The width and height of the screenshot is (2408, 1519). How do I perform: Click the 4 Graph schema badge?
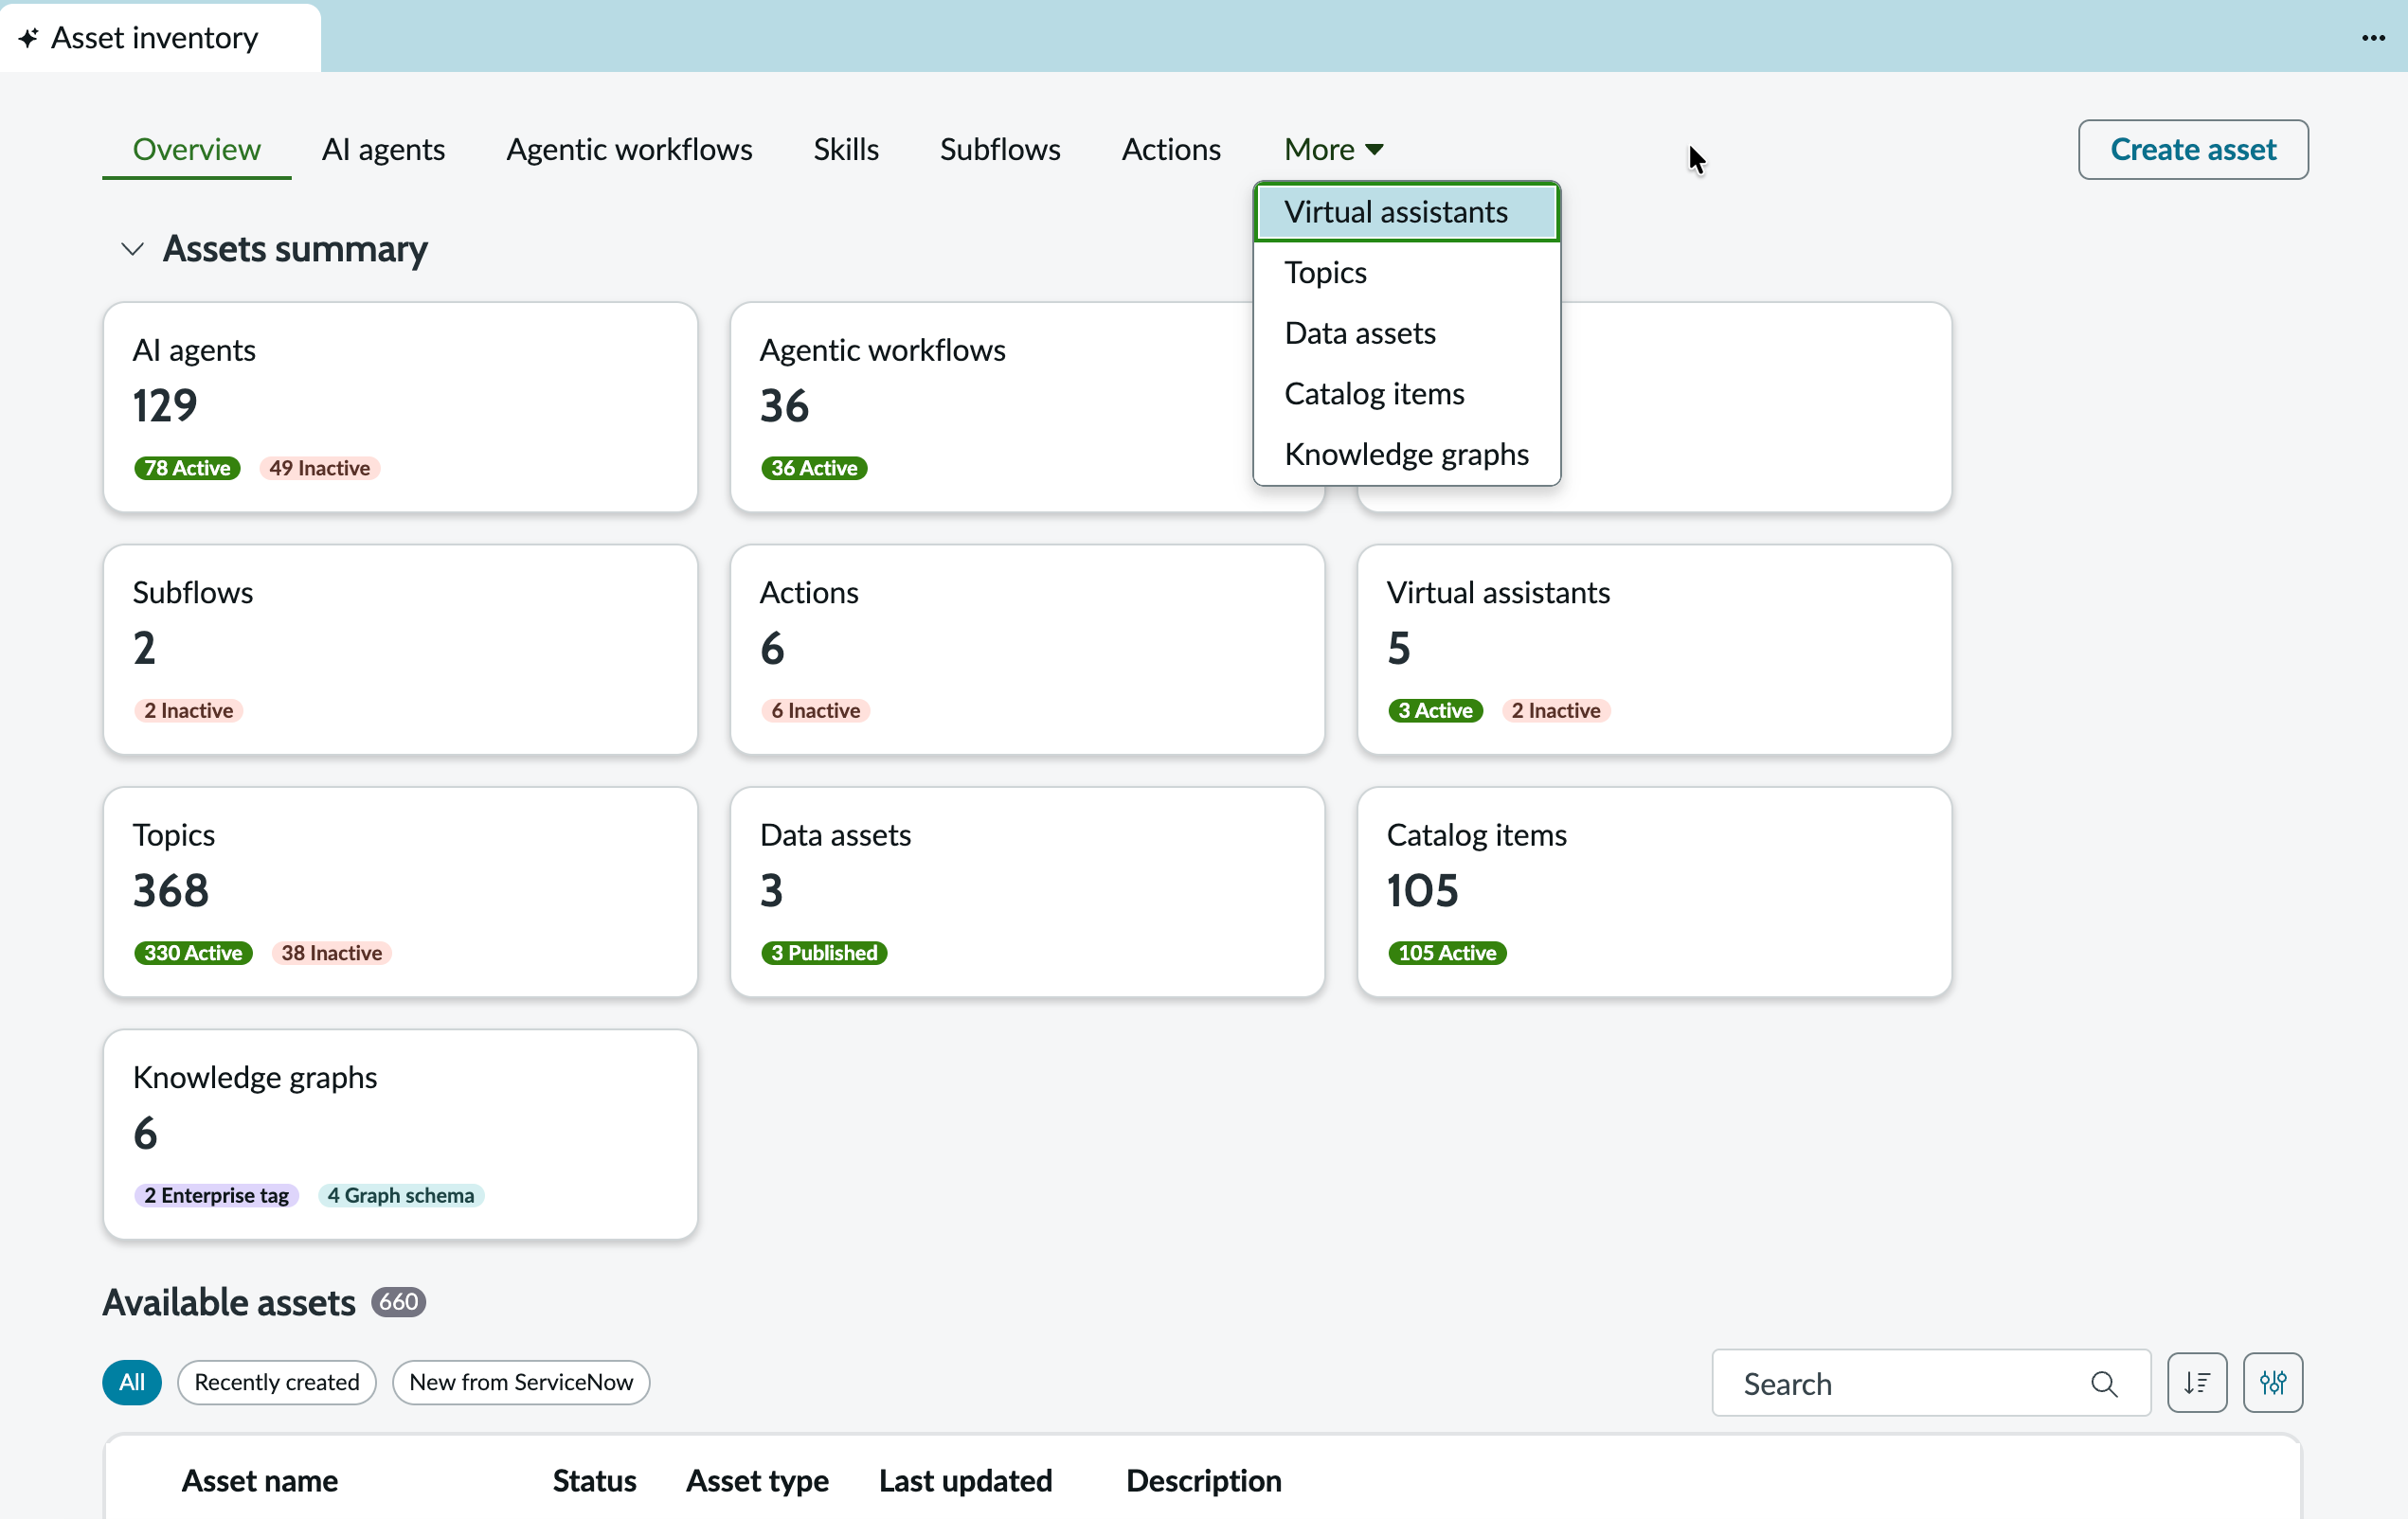[401, 1195]
